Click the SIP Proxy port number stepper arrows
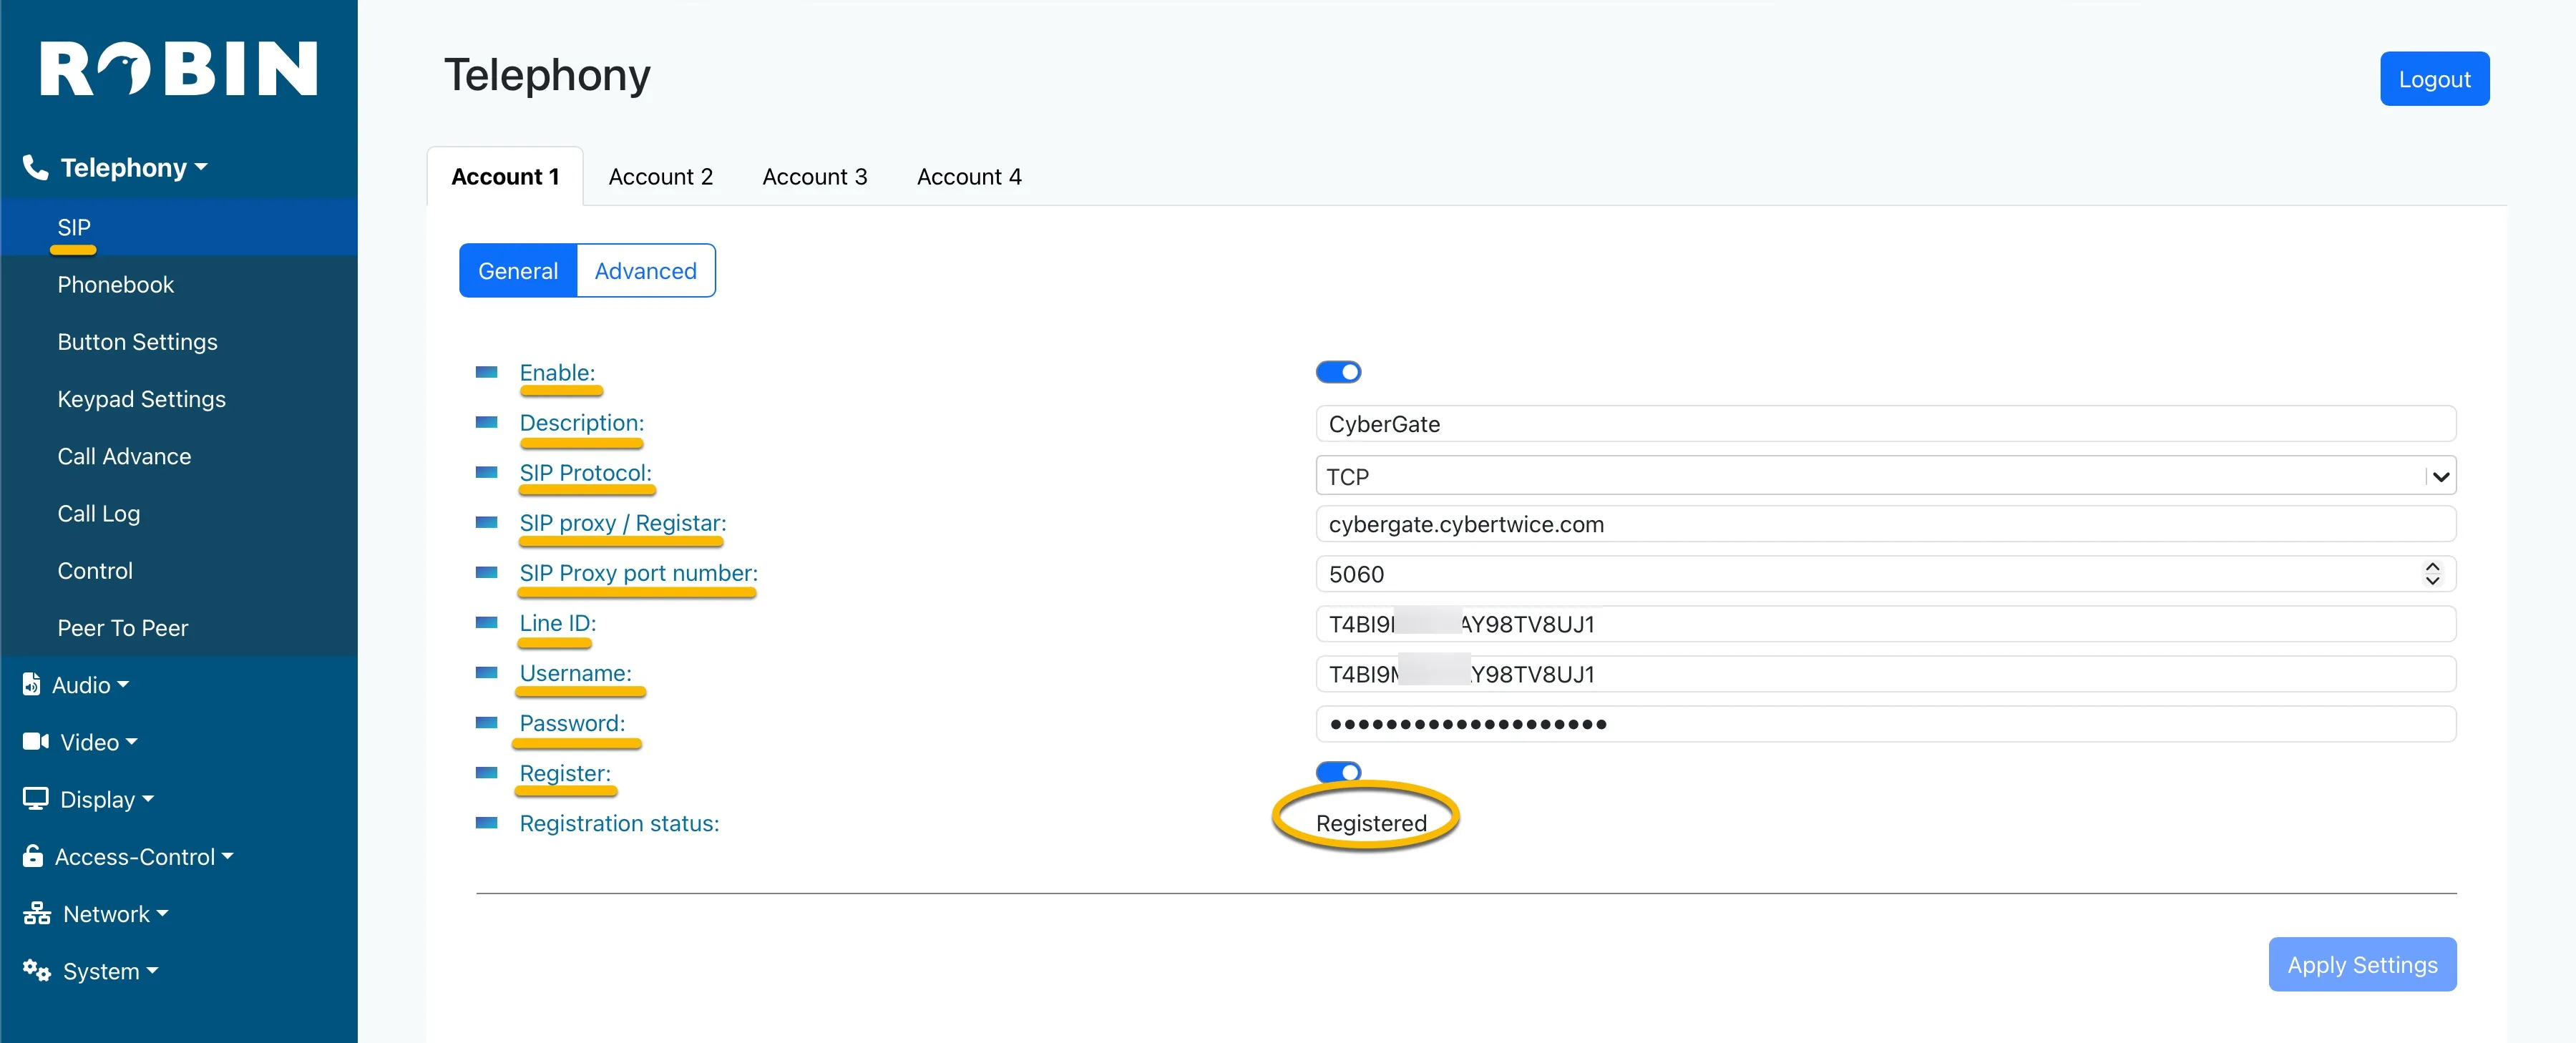This screenshot has width=2576, height=1043. tap(2432, 573)
